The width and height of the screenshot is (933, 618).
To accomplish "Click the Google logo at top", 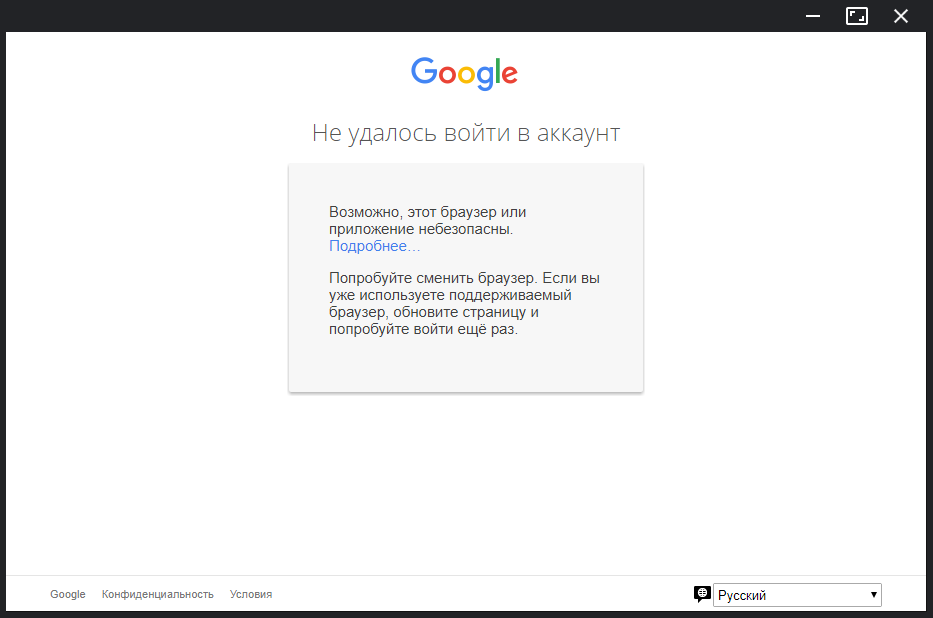I will 464,74.
